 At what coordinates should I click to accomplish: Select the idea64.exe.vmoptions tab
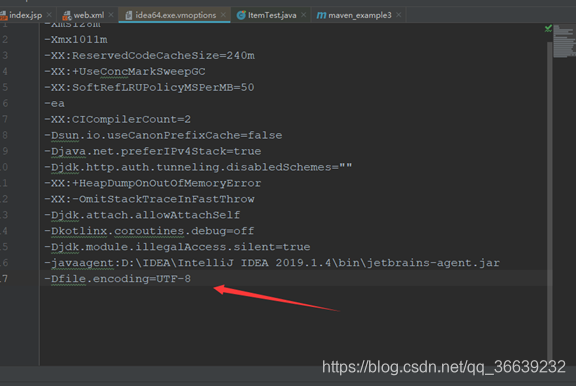coord(175,15)
